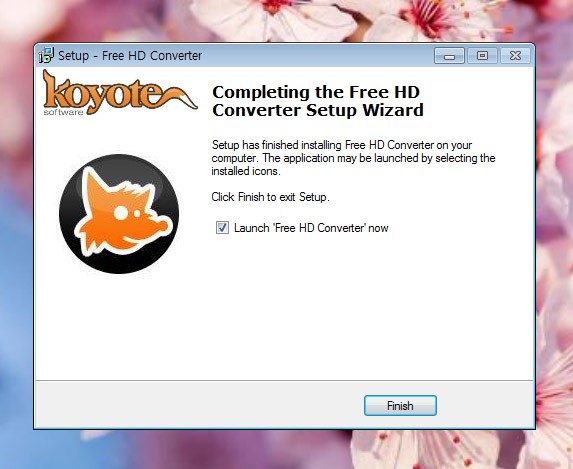The width and height of the screenshot is (573, 469).
Task: Maximize the Setup window
Action: click(482, 56)
